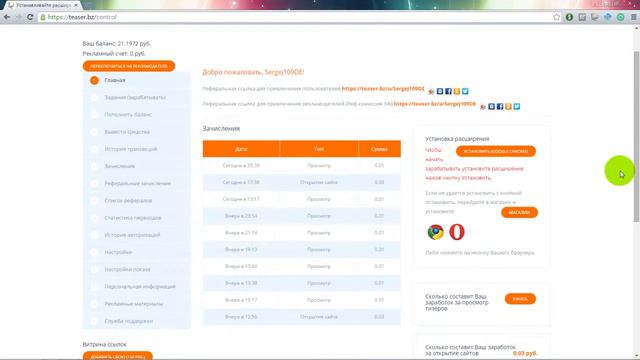Share user referral link on Facebook
640x360 pixels.
(x=448, y=91)
